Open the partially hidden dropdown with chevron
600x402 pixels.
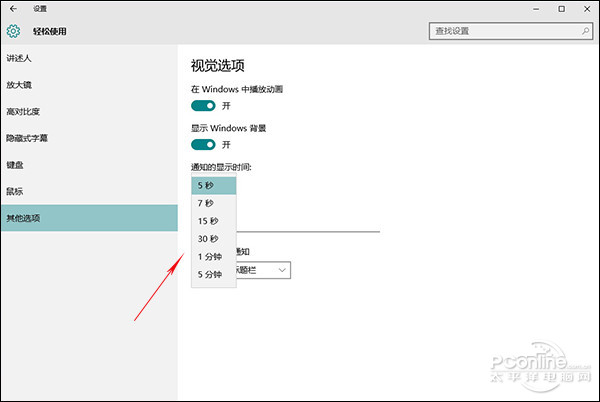pyautogui.click(x=263, y=270)
